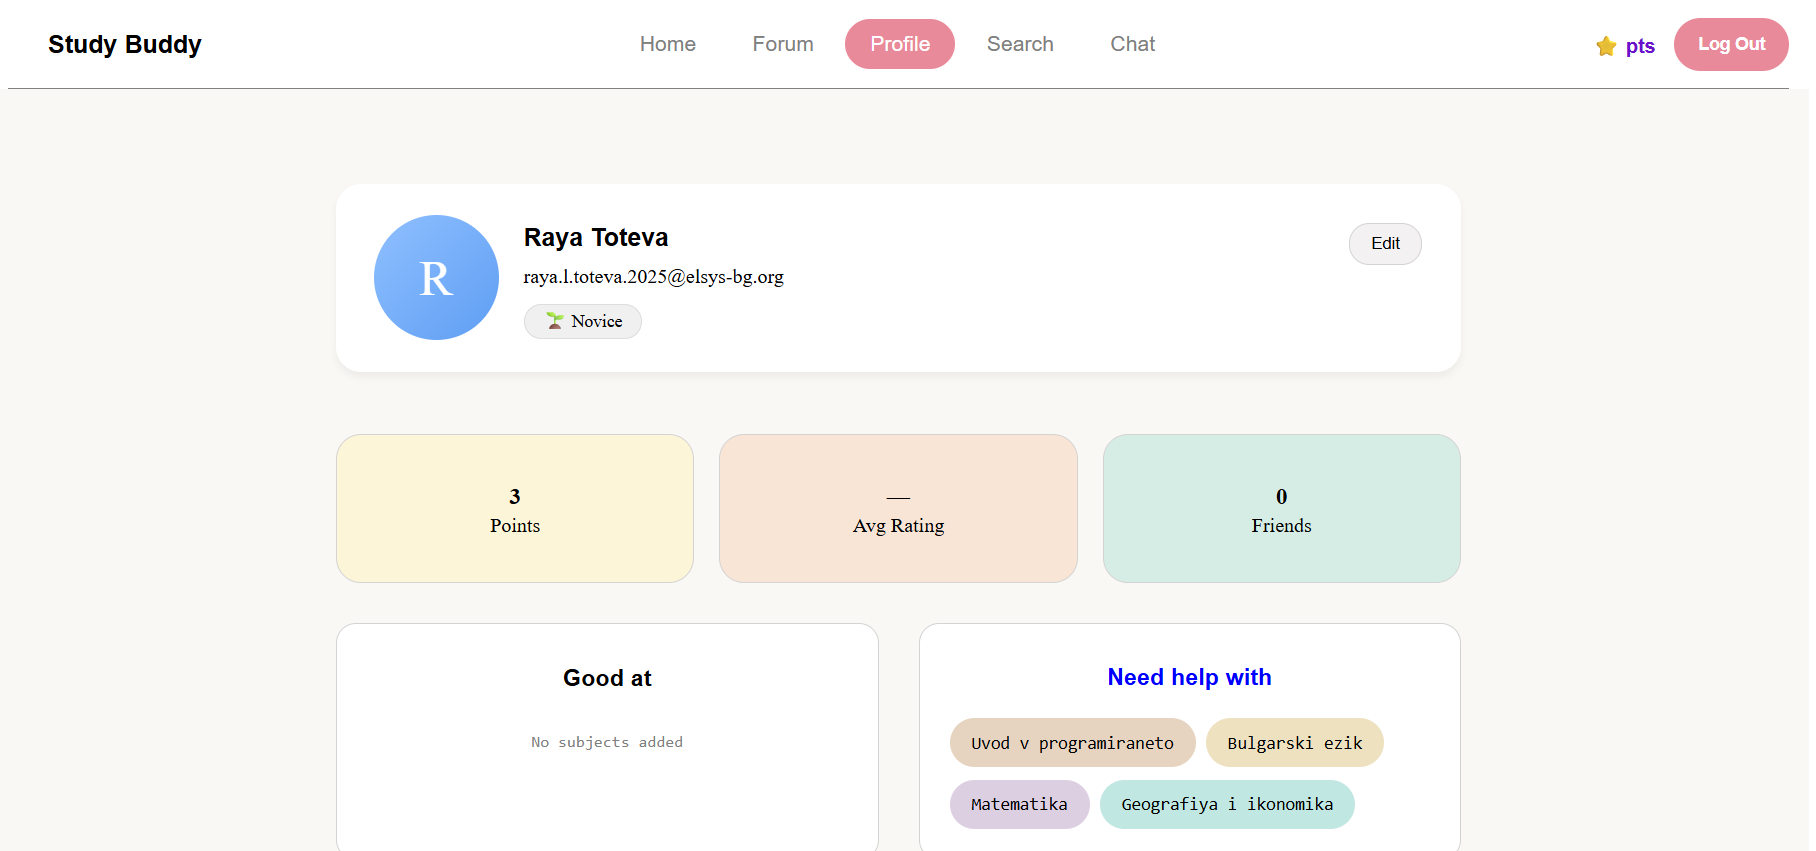Switch to the Chat page
The height and width of the screenshot is (851, 1816).
pyautogui.click(x=1132, y=44)
